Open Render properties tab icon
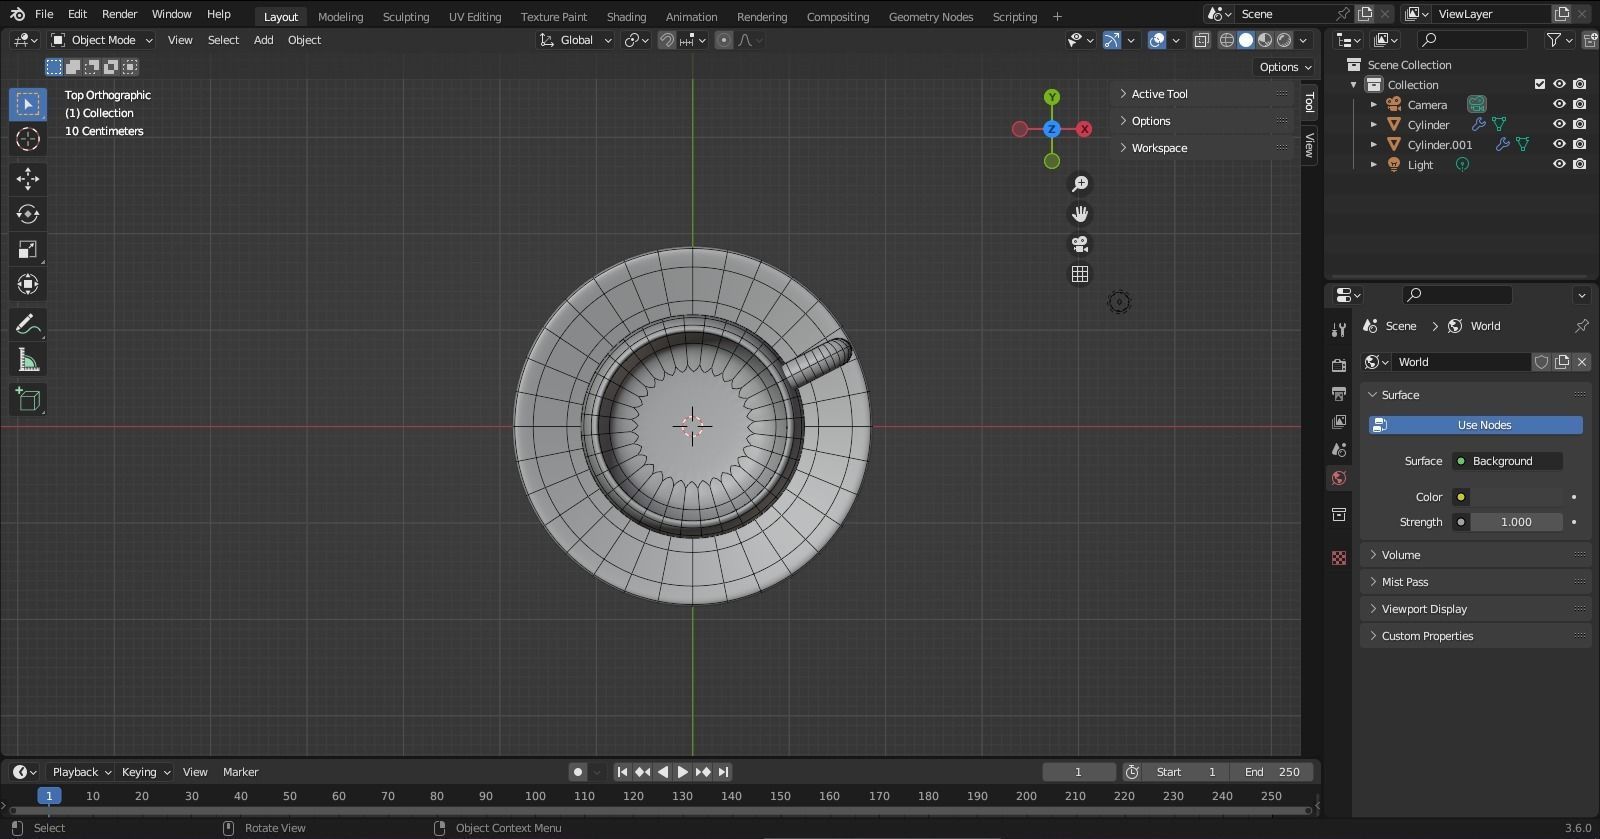 pos(1339,365)
